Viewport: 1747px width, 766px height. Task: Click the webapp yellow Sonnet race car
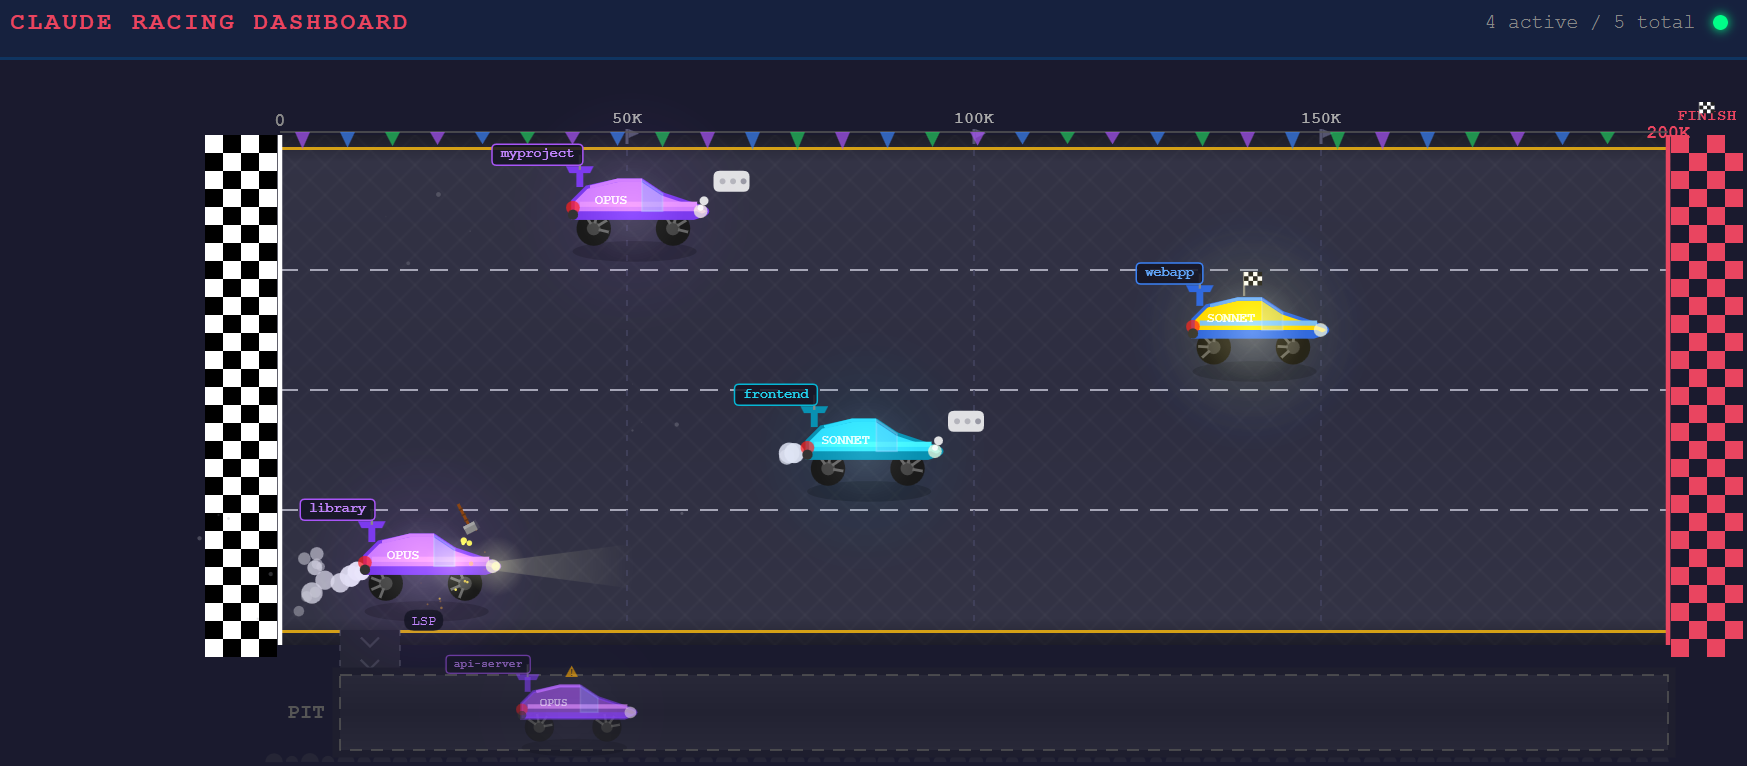coord(1256,329)
